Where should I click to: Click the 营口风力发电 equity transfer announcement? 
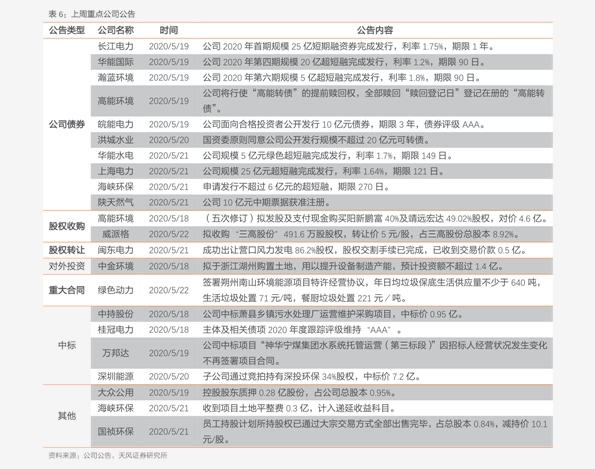coord(365,250)
